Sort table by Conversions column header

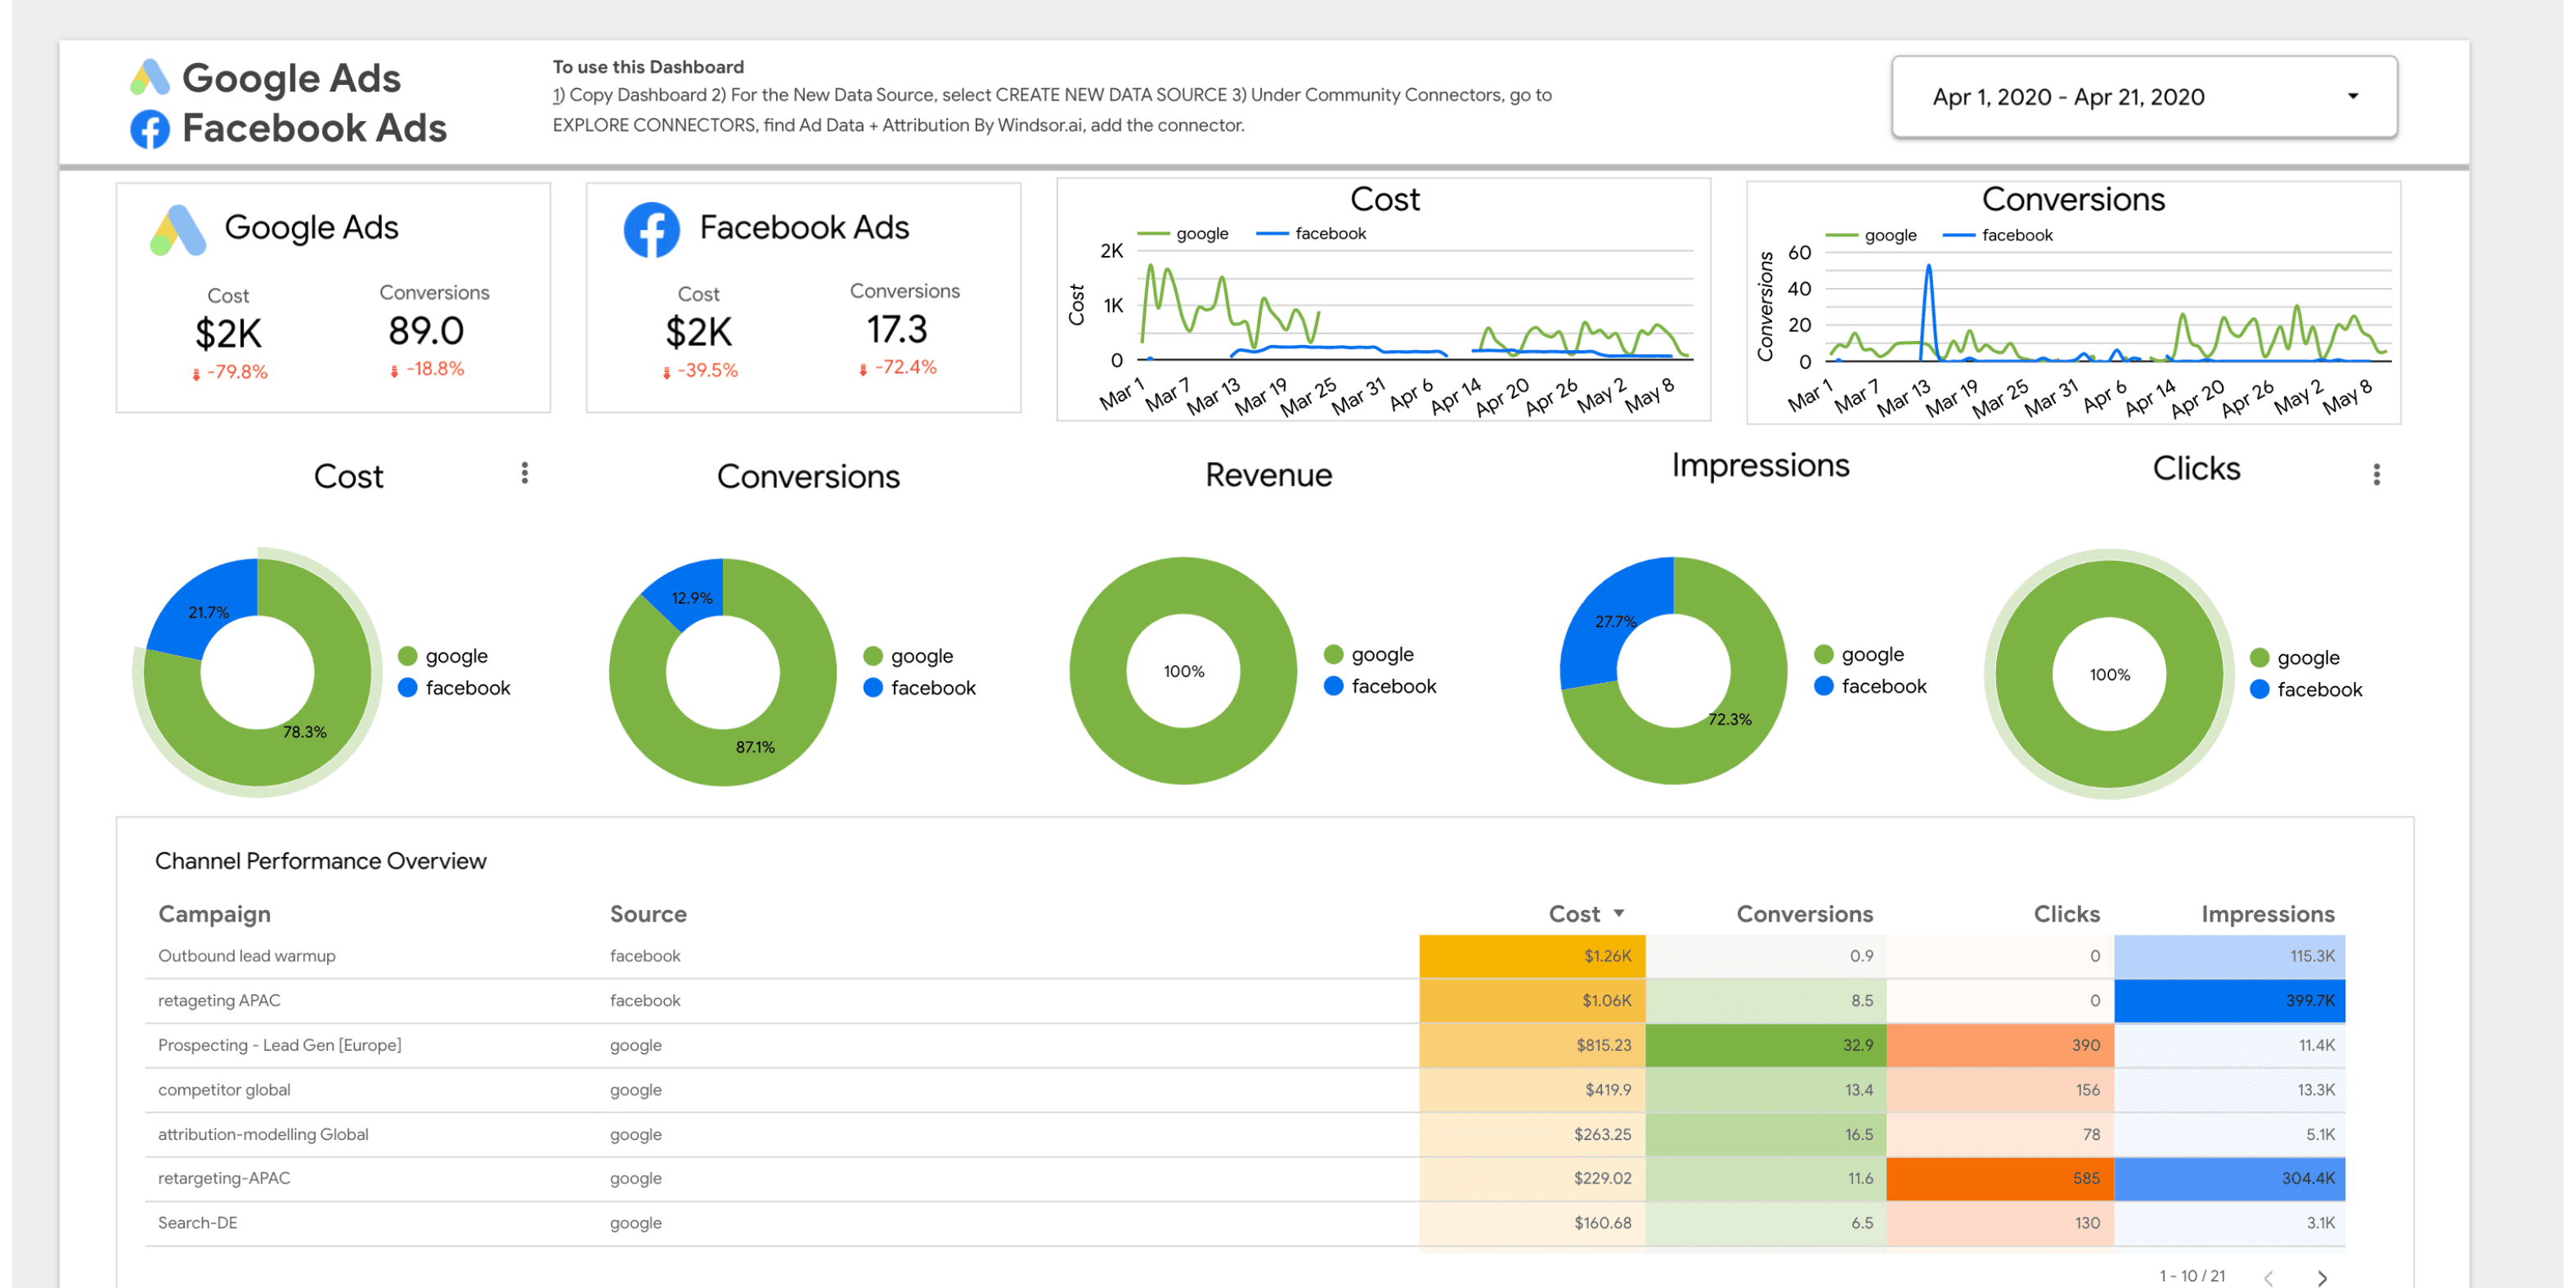click(1804, 914)
